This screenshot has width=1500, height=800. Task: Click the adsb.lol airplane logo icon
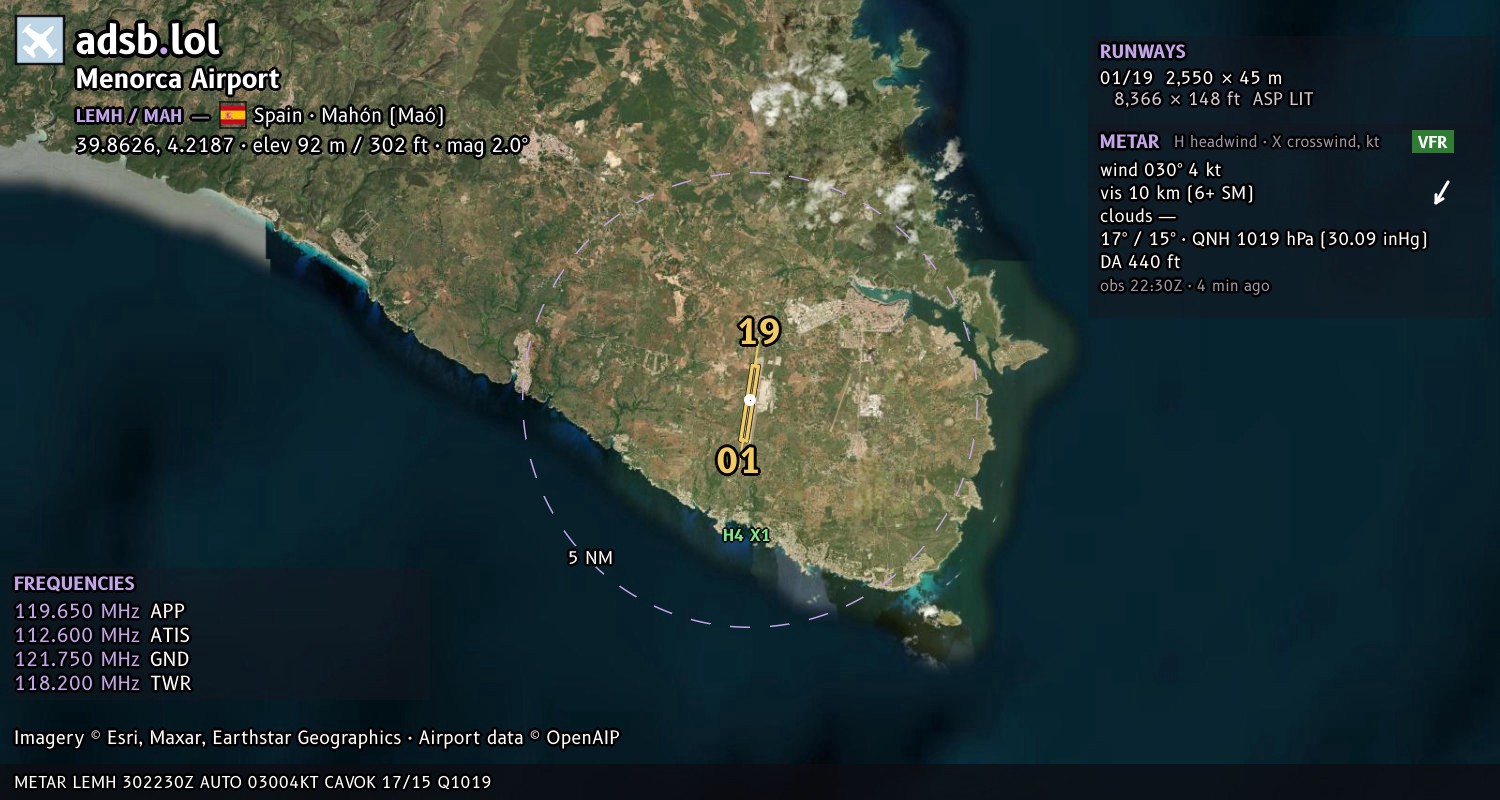[40, 40]
